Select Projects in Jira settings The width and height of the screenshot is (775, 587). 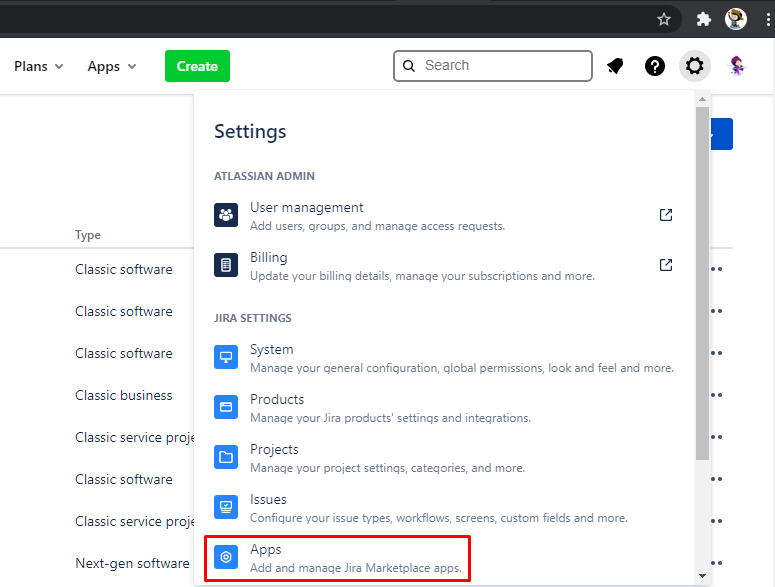[443, 458]
